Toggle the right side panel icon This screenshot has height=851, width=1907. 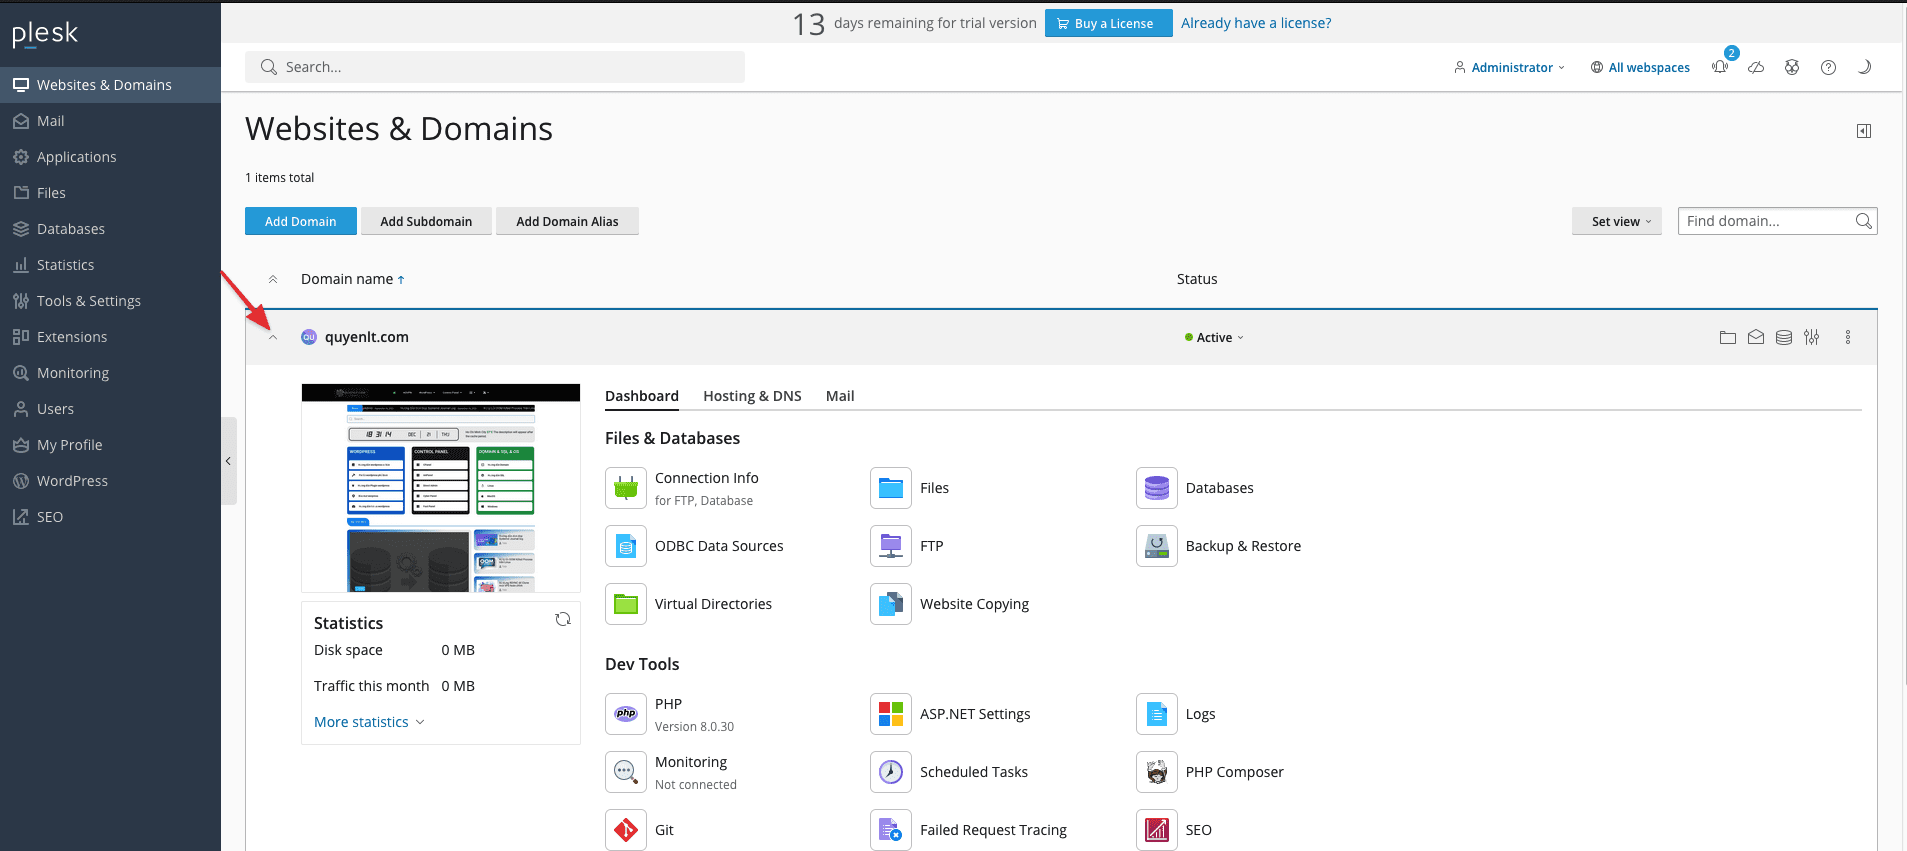point(1864,131)
